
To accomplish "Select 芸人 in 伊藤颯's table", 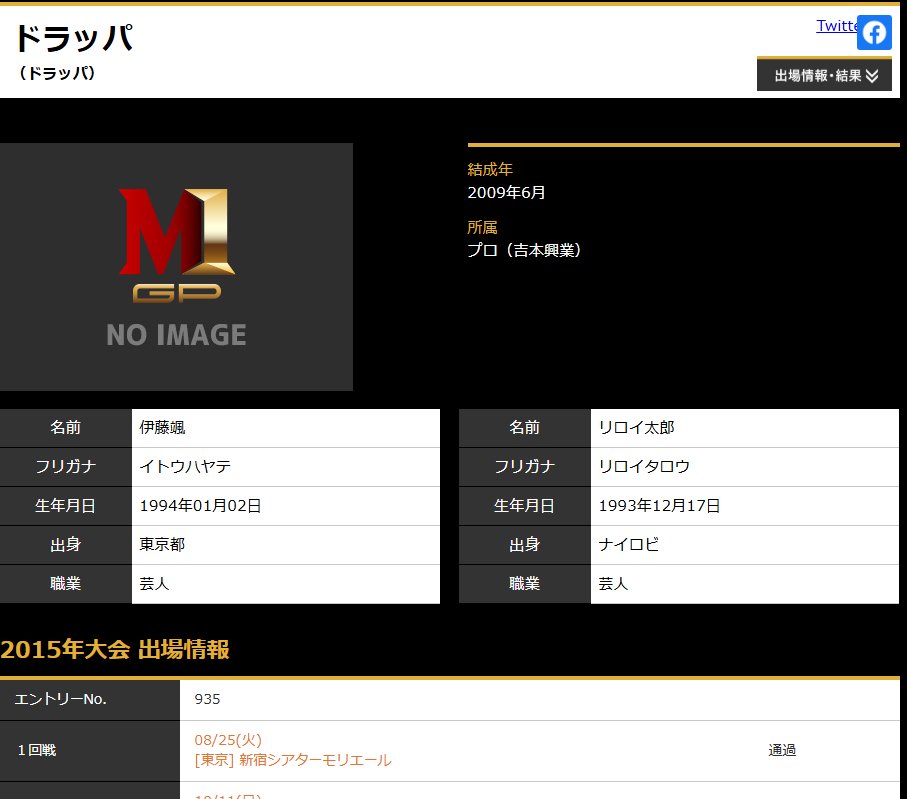I will (154, 584).
